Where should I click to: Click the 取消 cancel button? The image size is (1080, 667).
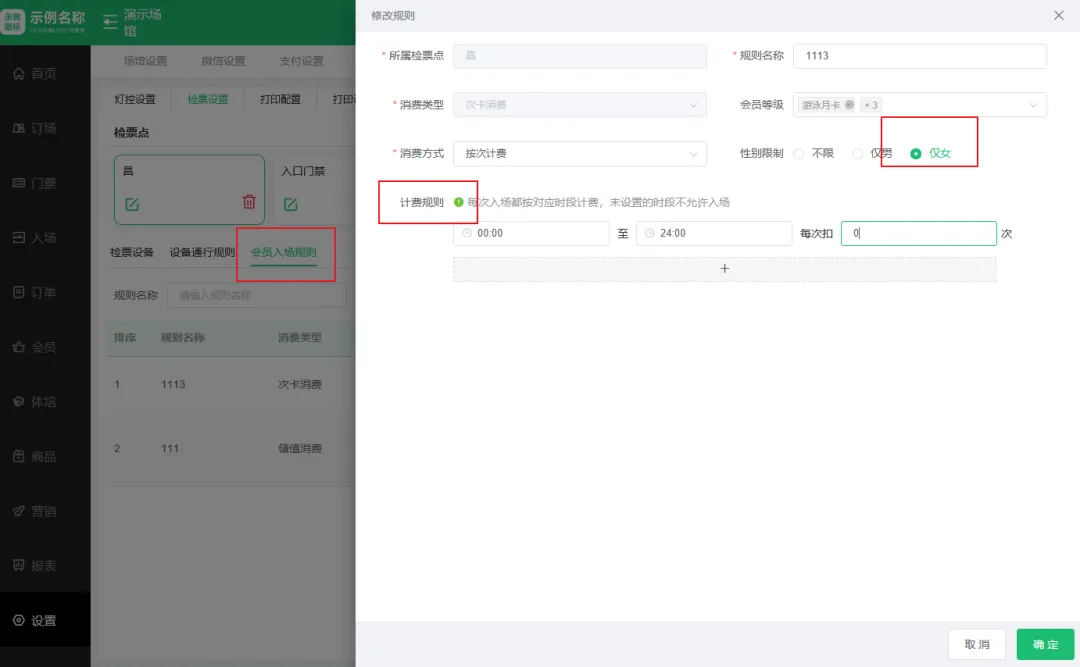pyautogui.click(x=976, y=644)
